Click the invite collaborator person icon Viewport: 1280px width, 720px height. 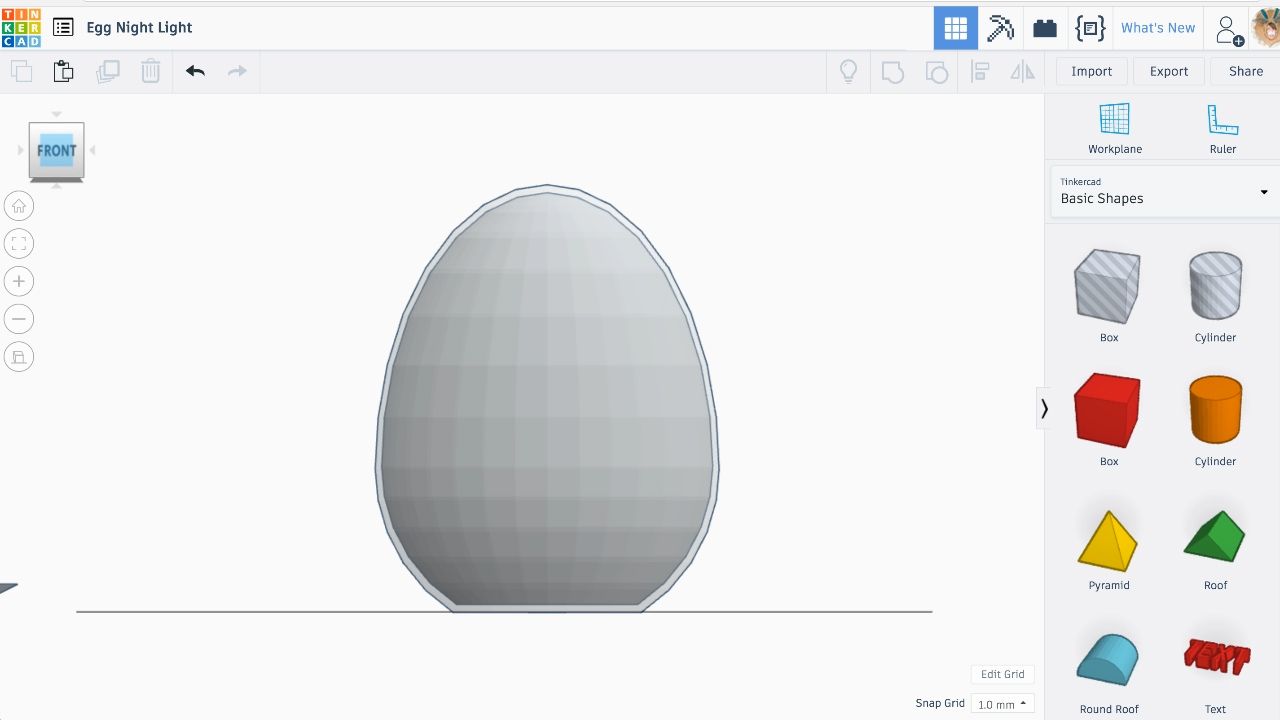coord(1228,29)
